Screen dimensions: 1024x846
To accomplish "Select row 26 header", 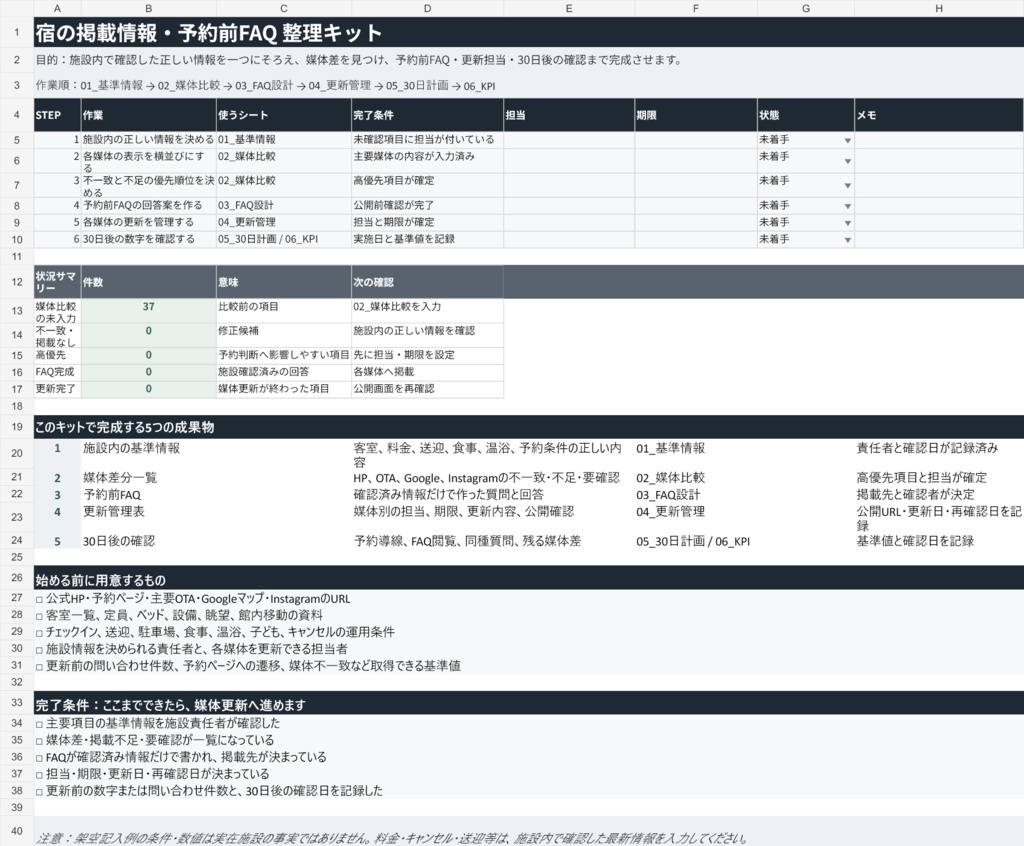I will coord(17,578).
